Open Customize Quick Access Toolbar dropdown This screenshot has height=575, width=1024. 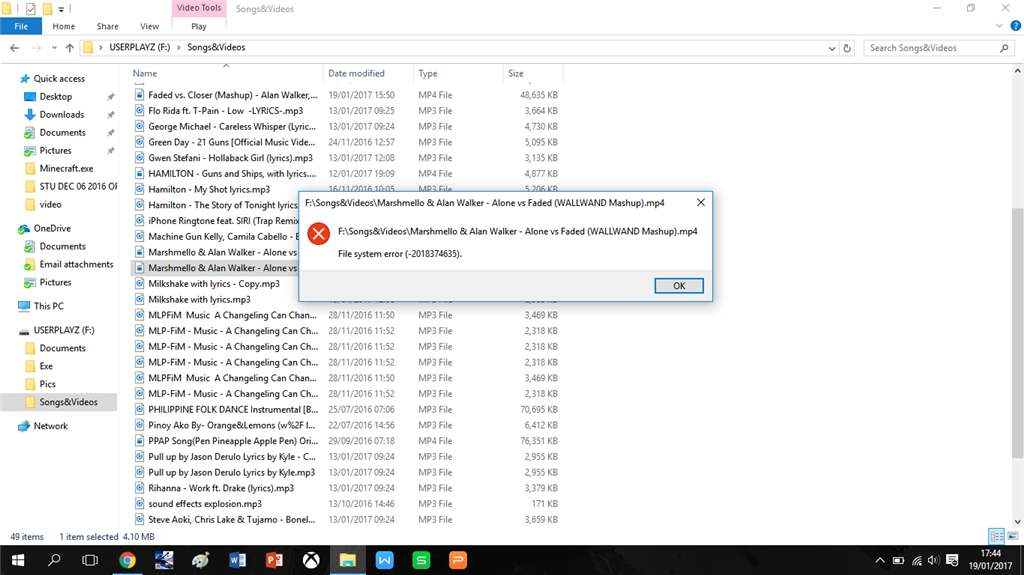coord(61,9)
